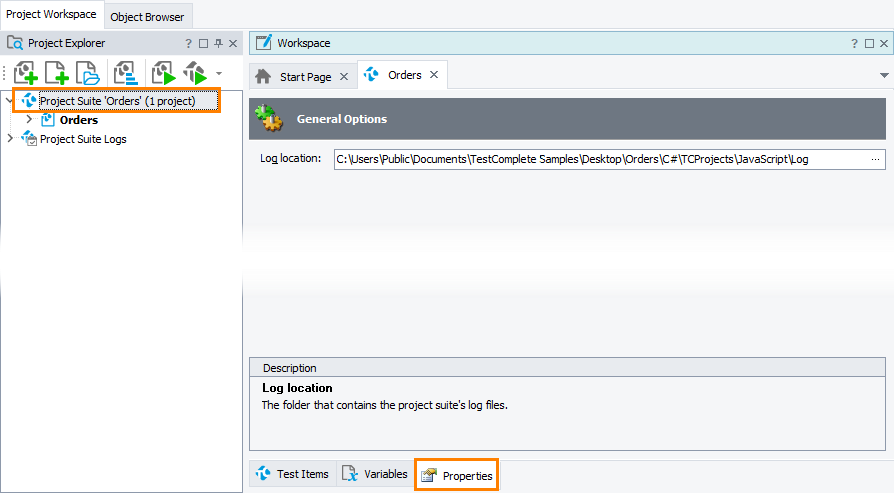Image resolution: width=894 pixels, height=493 pixels.
Task: Open Project Explorer help question mark
Action: (x=189, y=43)
